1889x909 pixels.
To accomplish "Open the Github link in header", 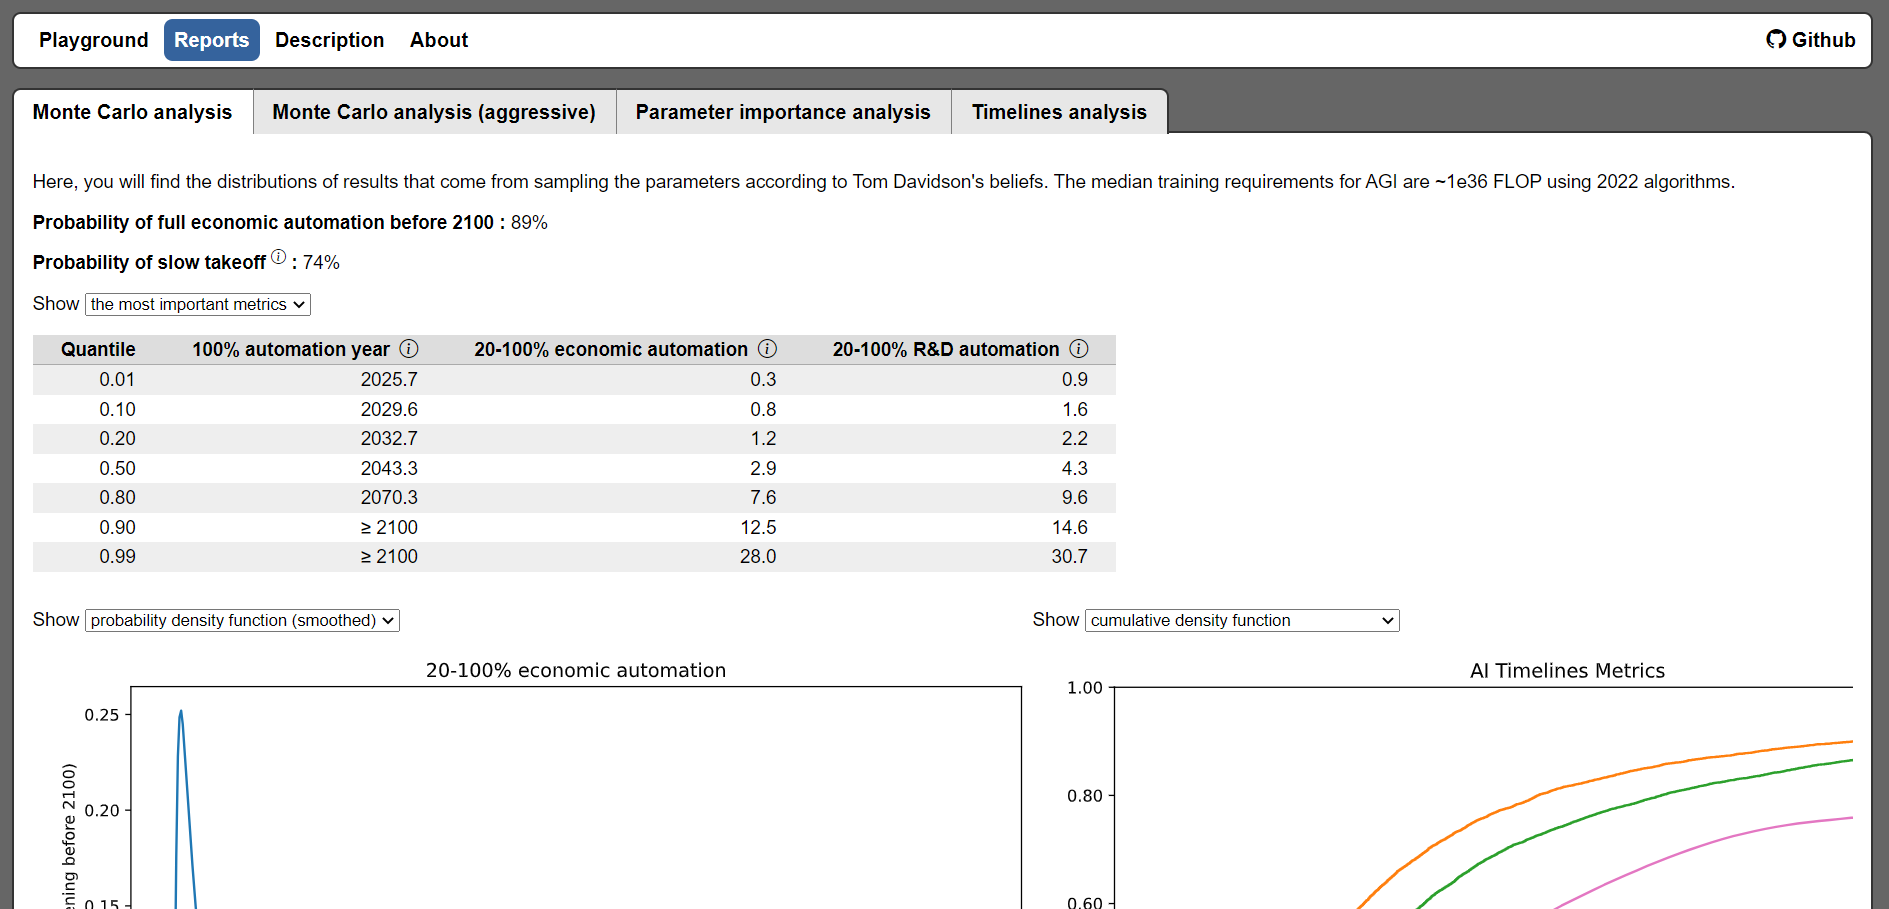I will 1810,40.
